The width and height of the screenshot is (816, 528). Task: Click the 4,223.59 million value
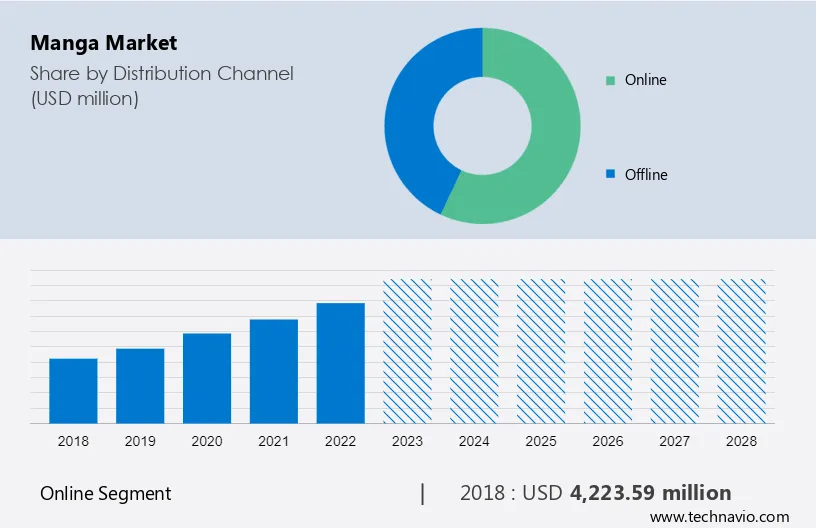coord(651,493)
